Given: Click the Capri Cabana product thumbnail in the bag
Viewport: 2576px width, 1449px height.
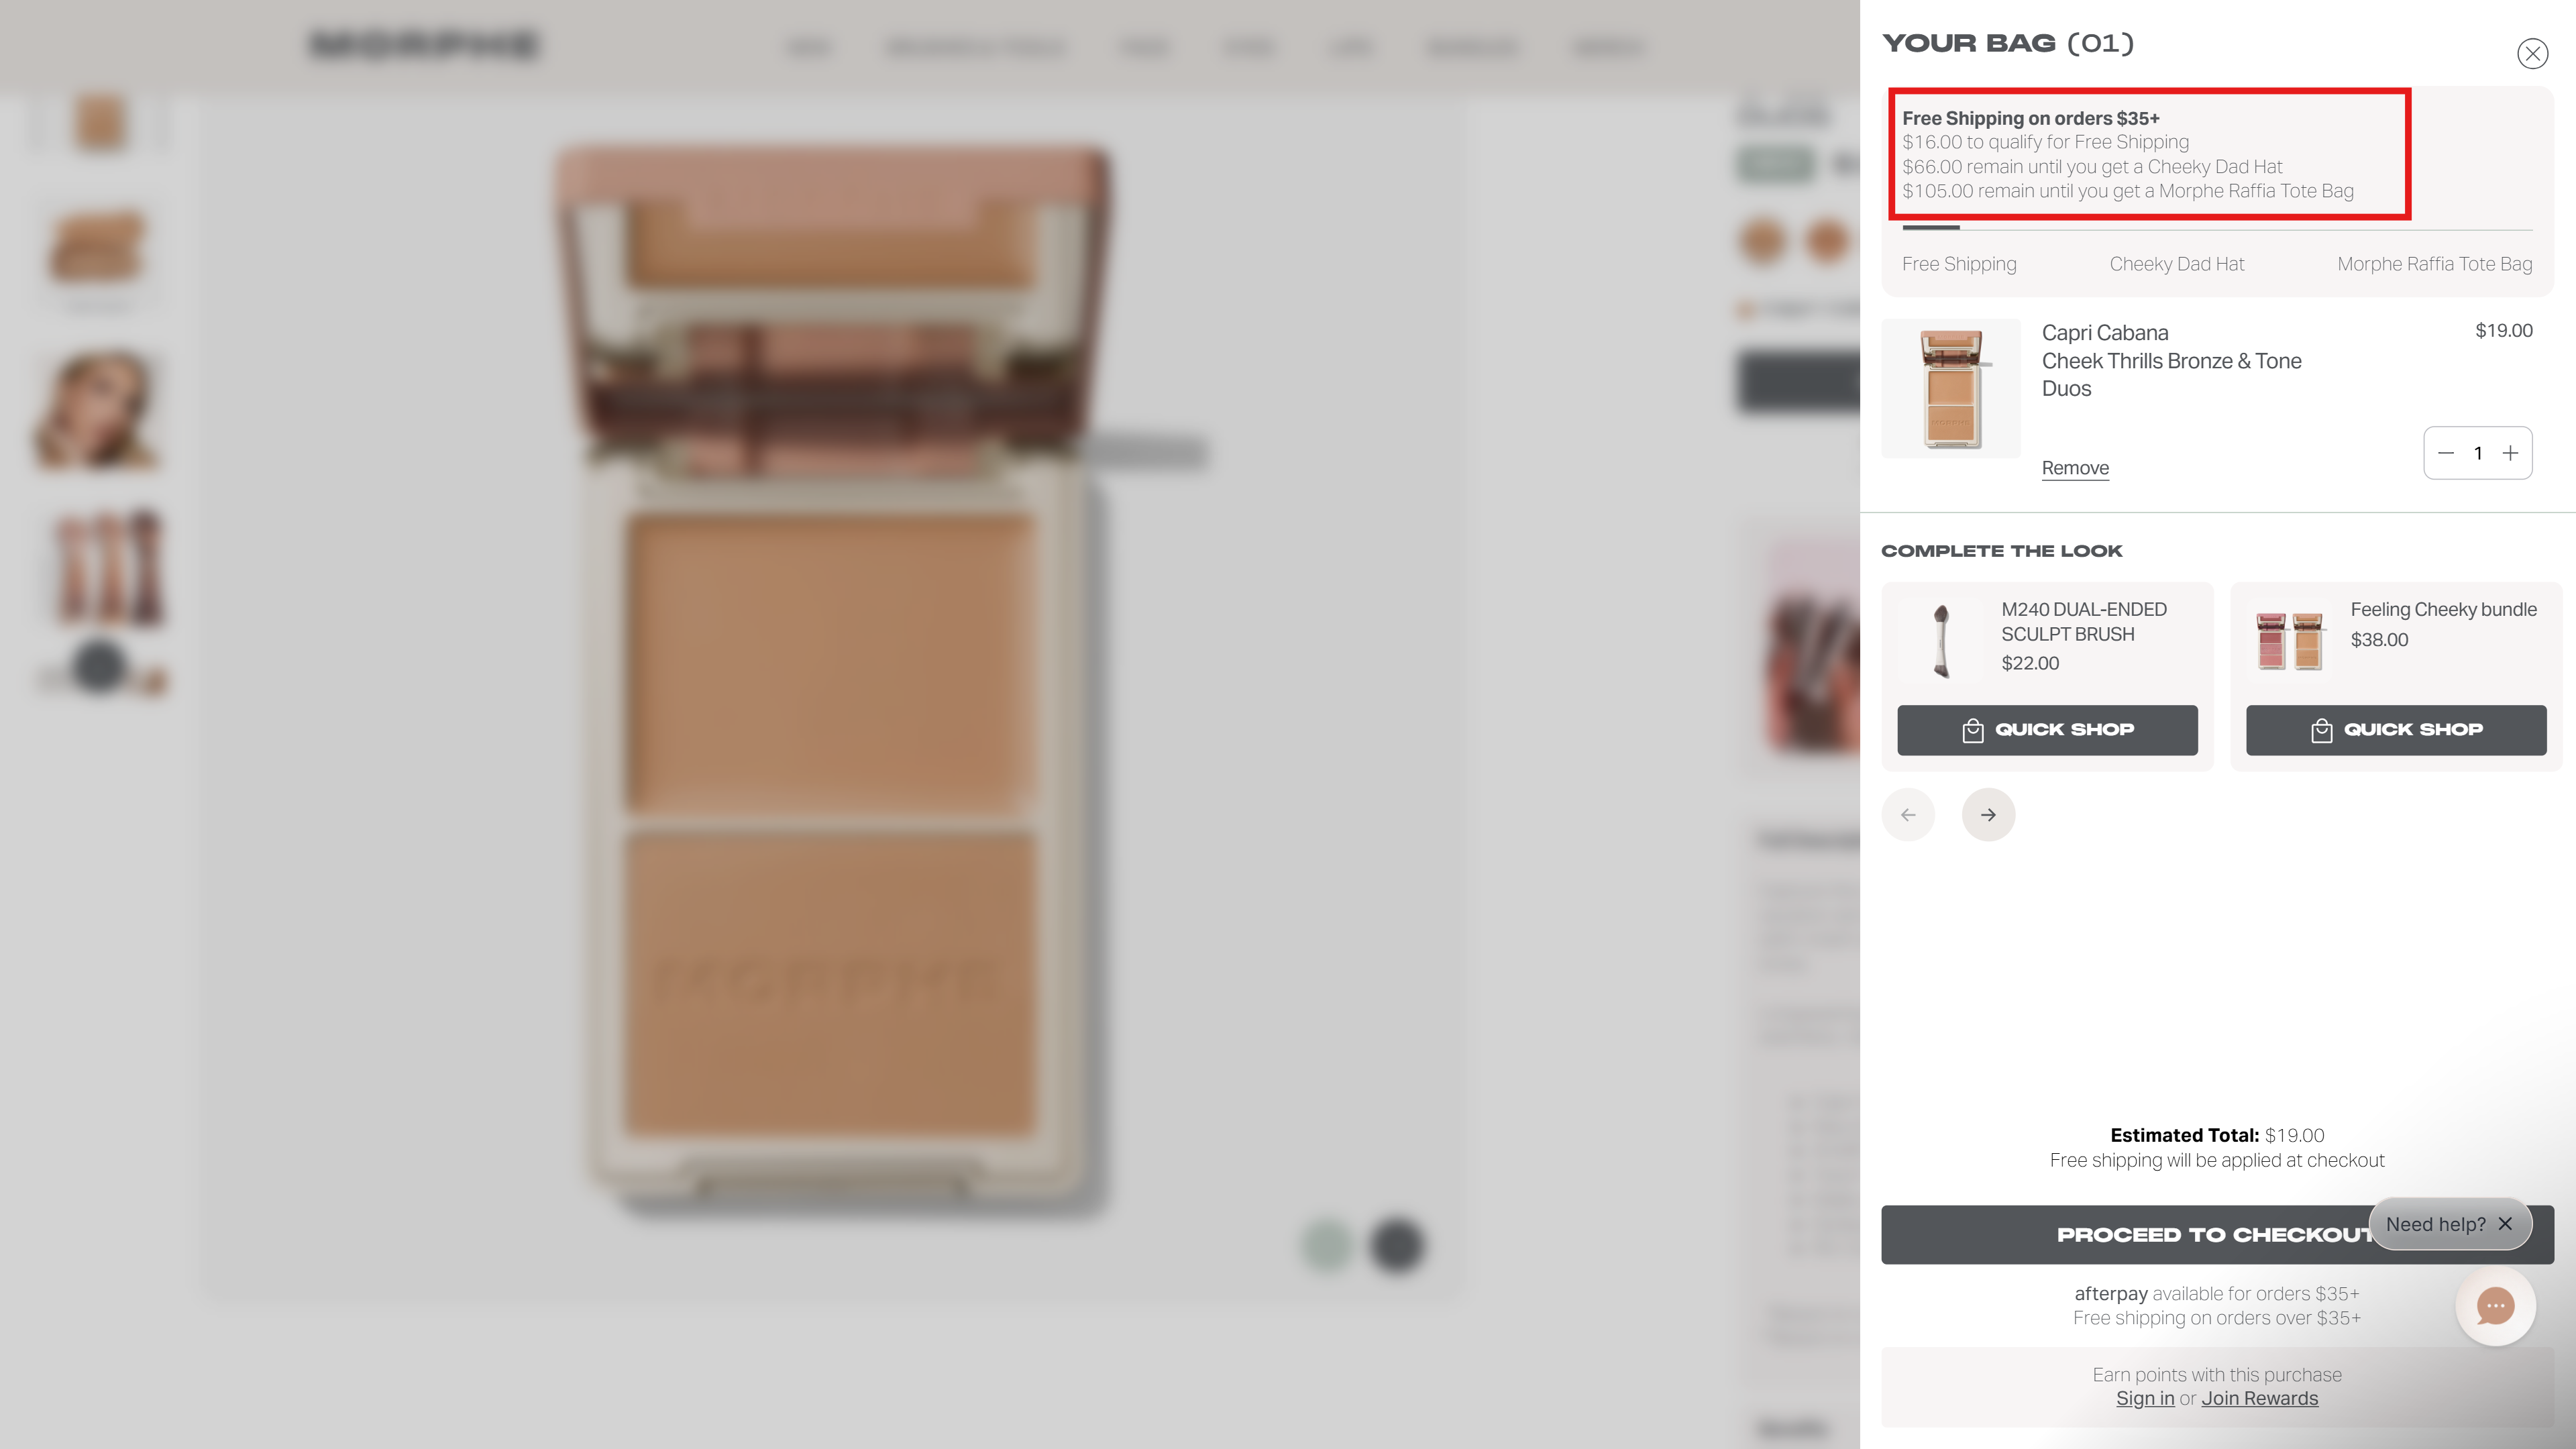Looking at the screenshot, I should point(1950,388).
